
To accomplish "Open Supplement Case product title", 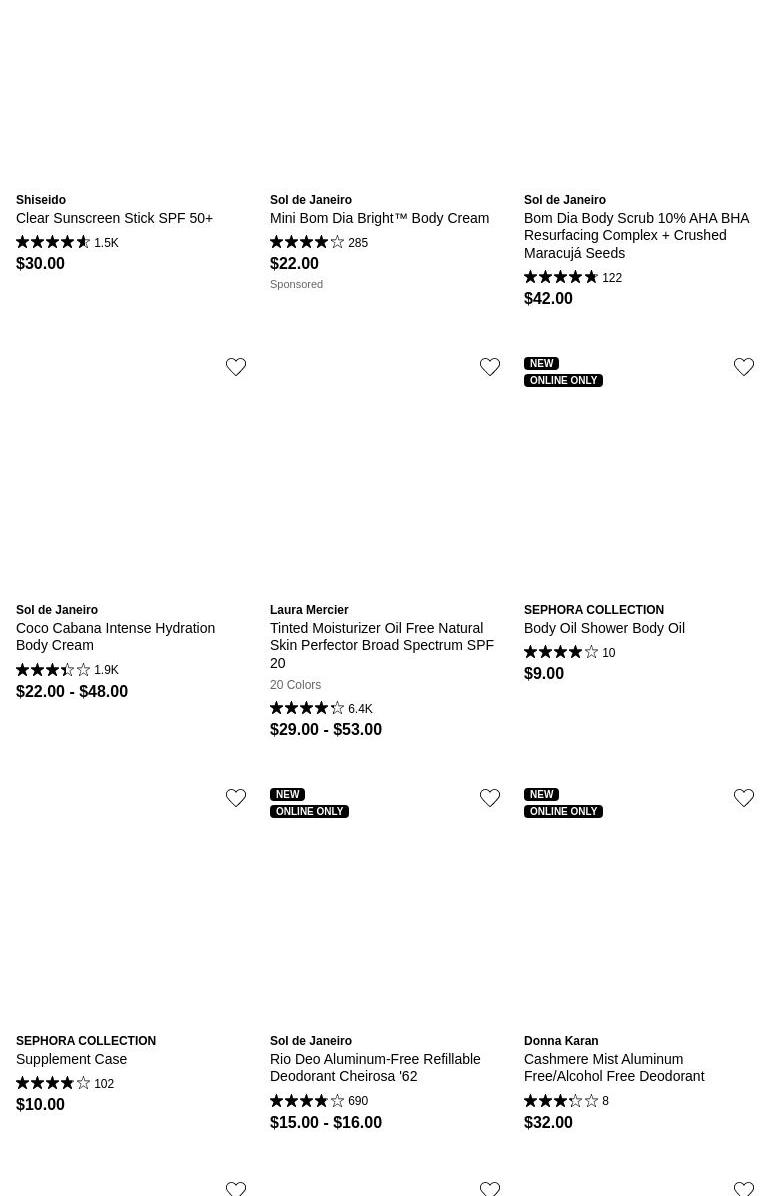I will point(71,1059).
